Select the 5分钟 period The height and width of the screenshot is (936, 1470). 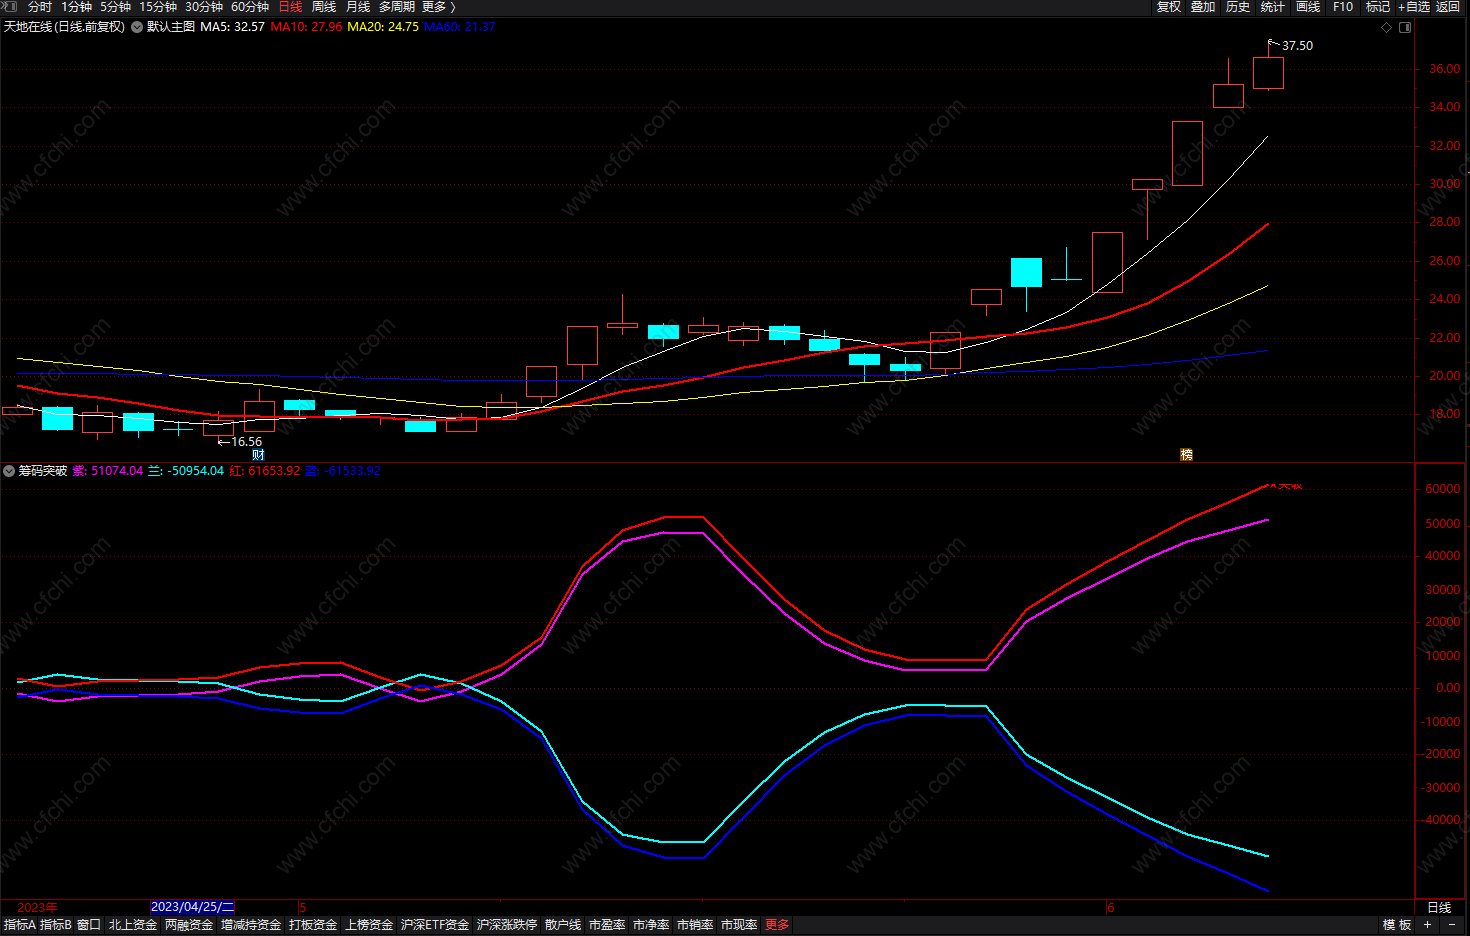[115, 7]
